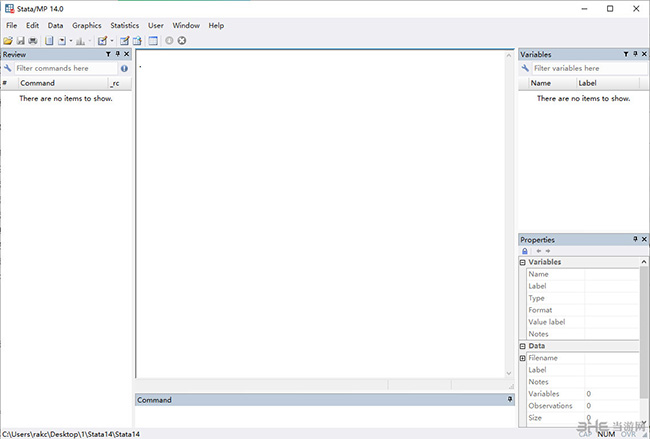Collapse the Data section in Properties
Image resolution: width=650 pixels, height=439 pixels.
pos(523,346)
